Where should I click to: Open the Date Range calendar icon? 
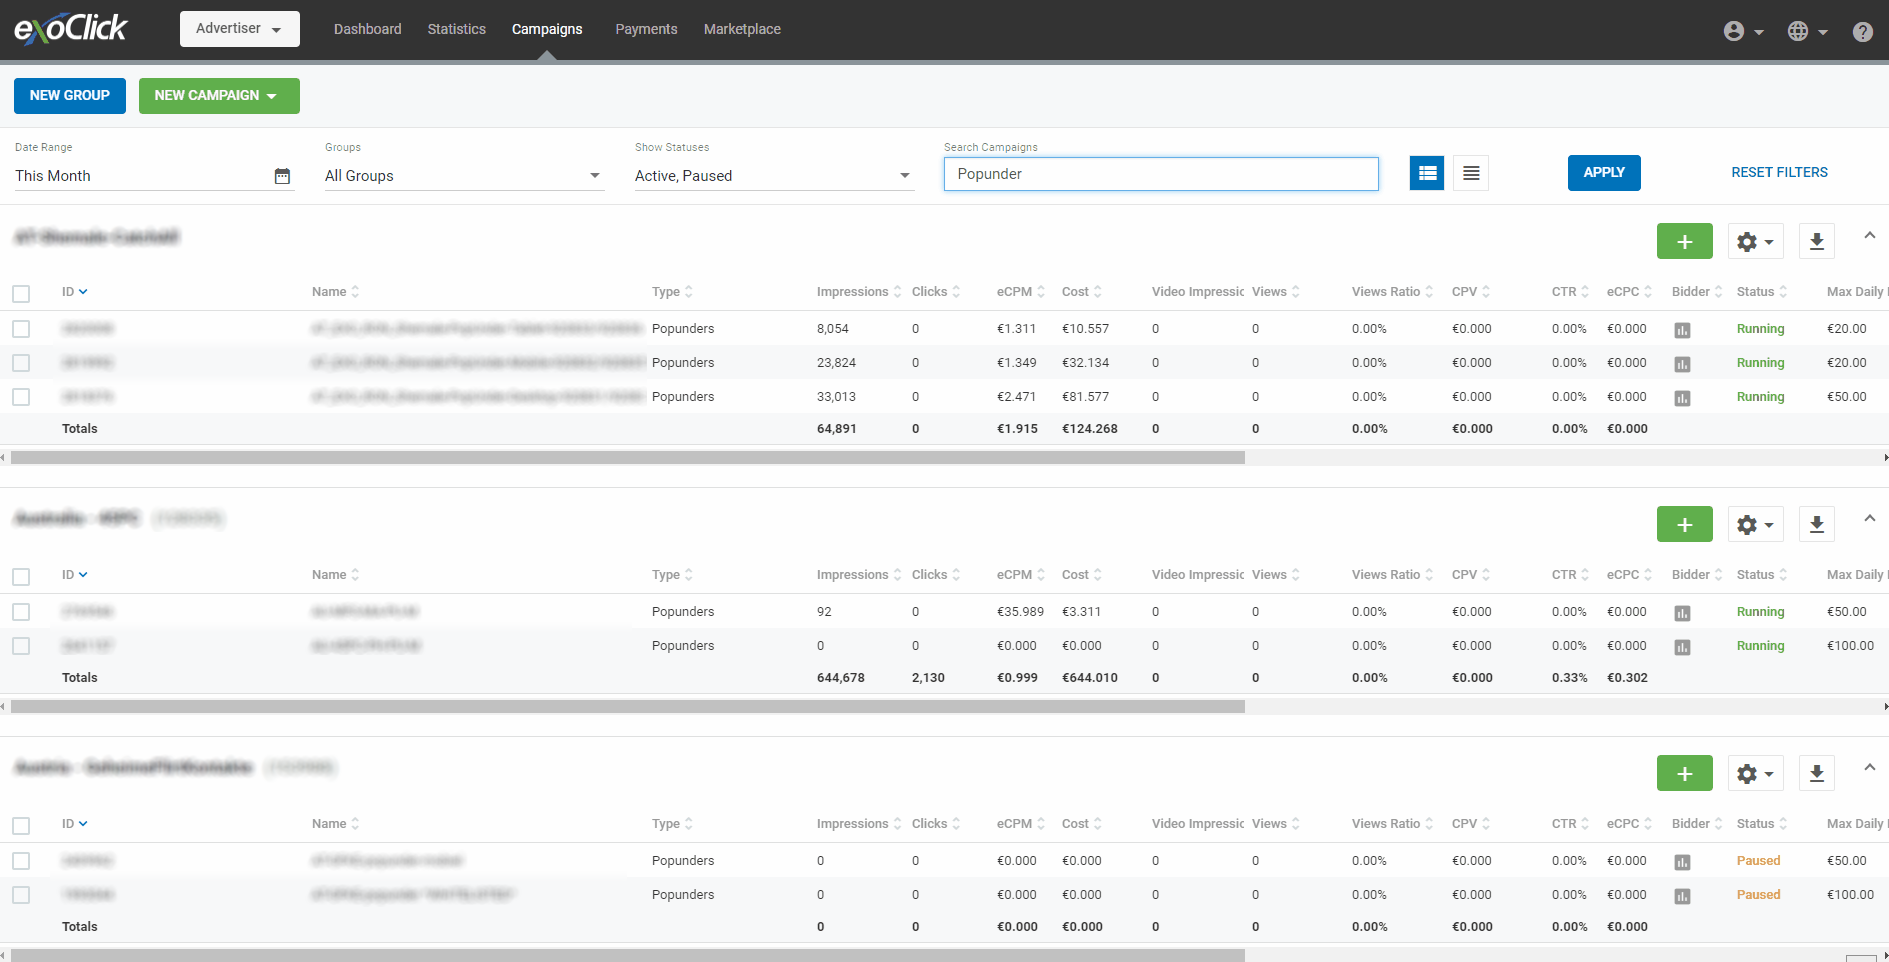point(282,176)
